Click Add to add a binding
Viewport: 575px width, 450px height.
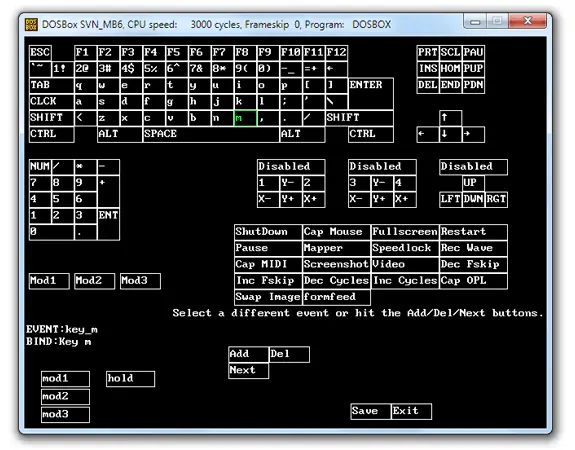click(248, 355)
